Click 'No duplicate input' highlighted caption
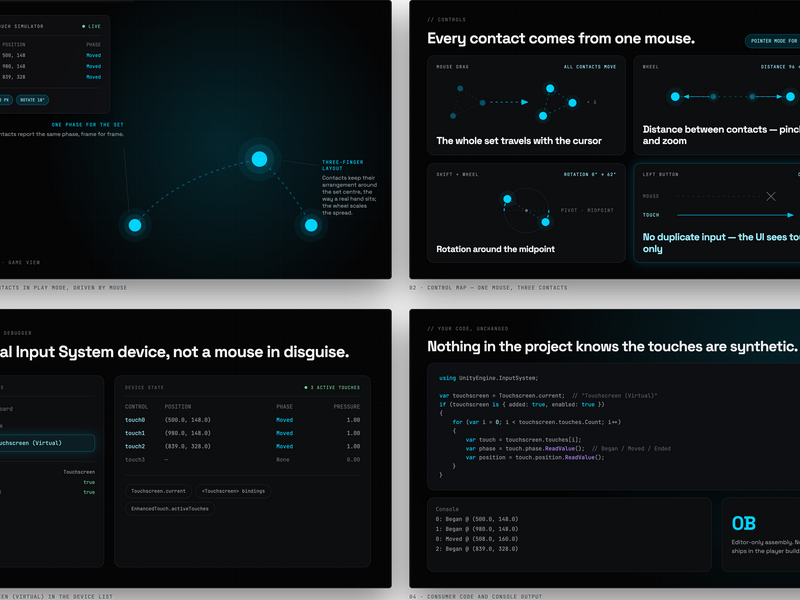800x600 pixels. pos(720,243)
